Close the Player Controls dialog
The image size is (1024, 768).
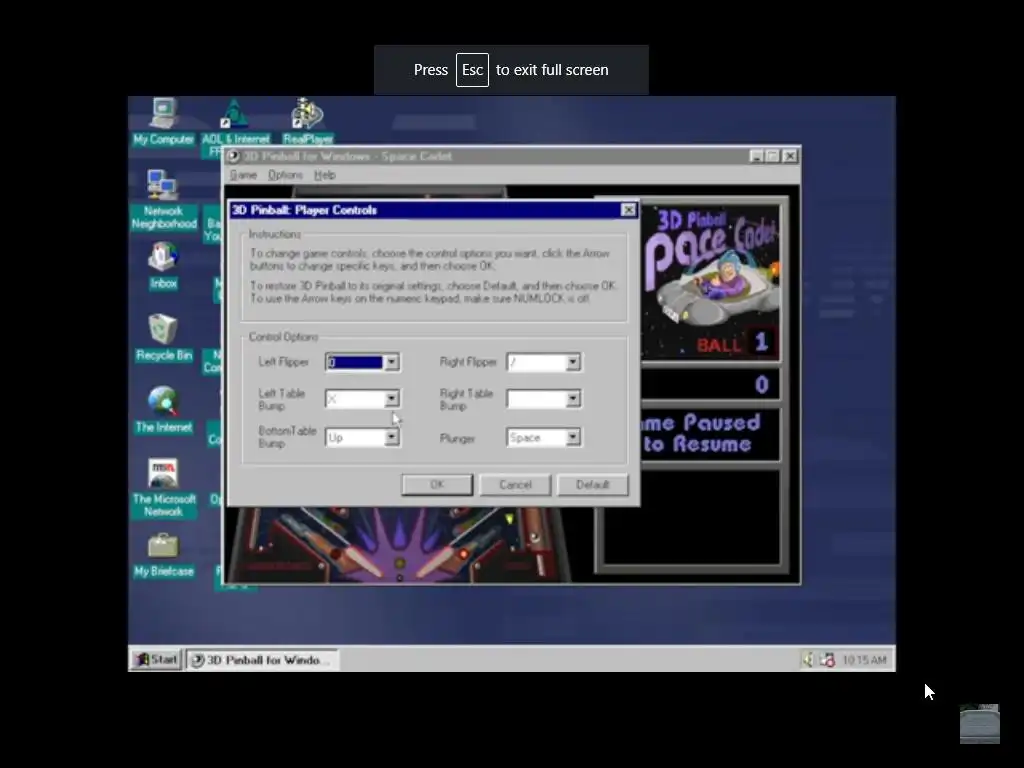tap(628, 210)
